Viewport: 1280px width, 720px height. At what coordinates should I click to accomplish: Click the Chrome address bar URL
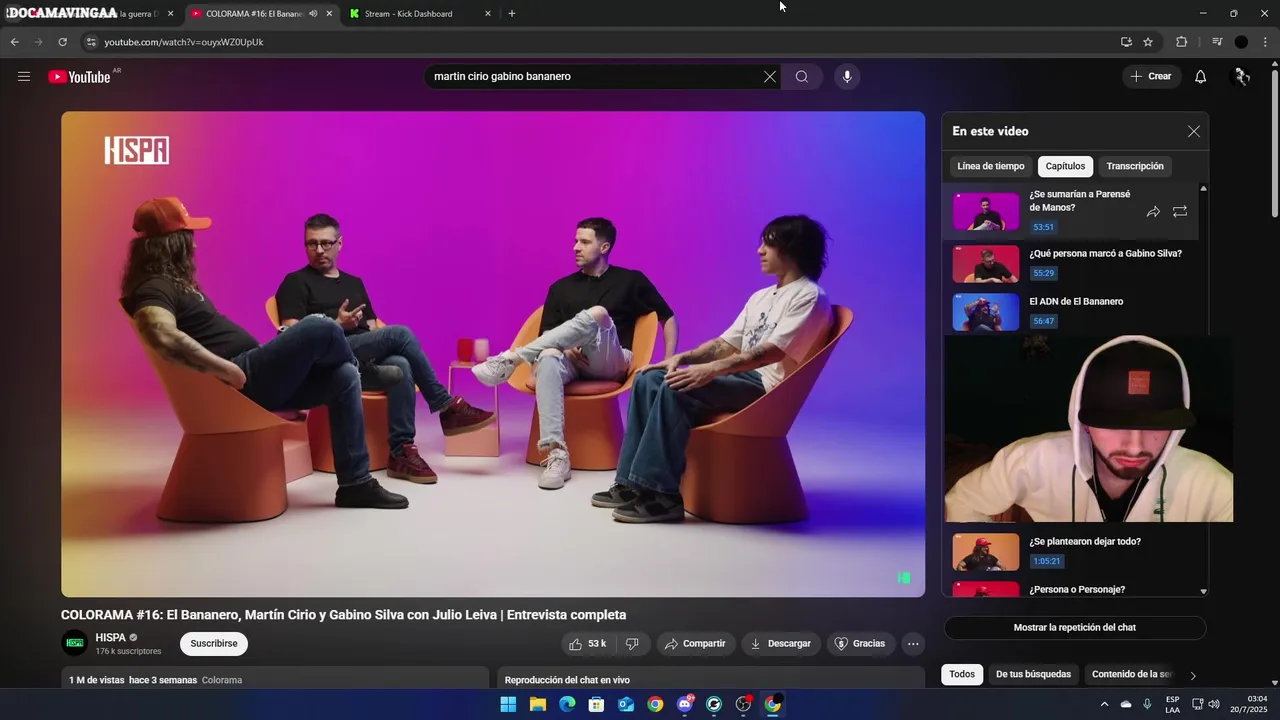coord(184,42)
